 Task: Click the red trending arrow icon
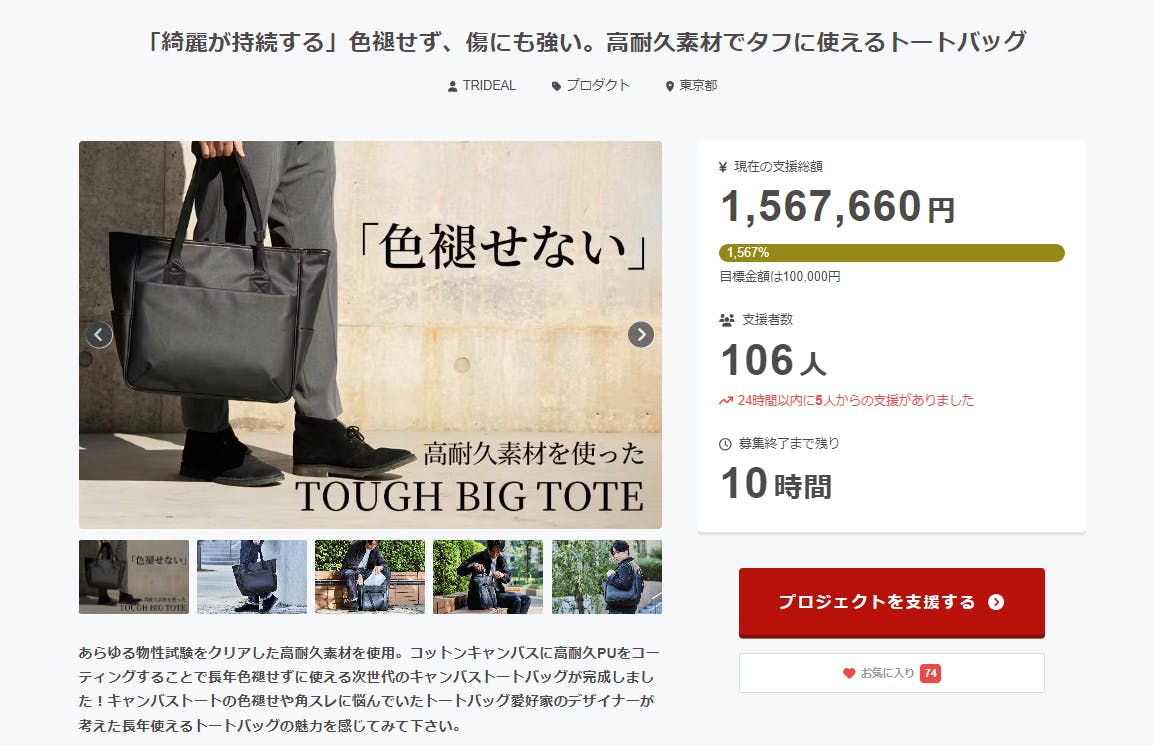click(x=726, y=401)
